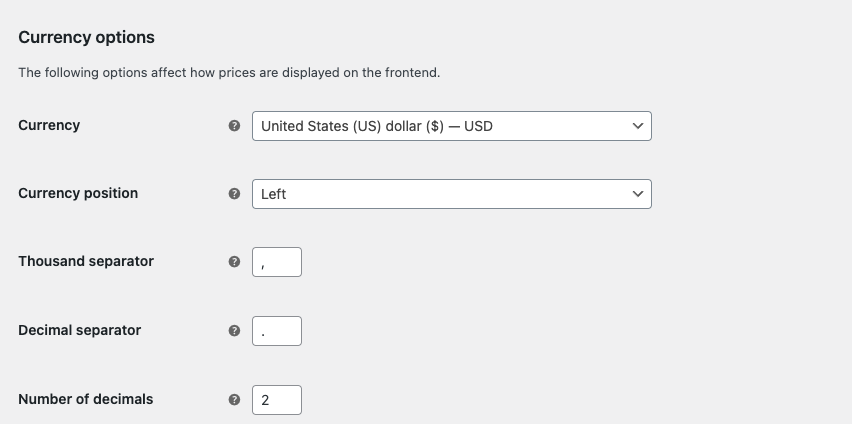Open the Currency dropdown showing US dollar

tap(452, 126)
